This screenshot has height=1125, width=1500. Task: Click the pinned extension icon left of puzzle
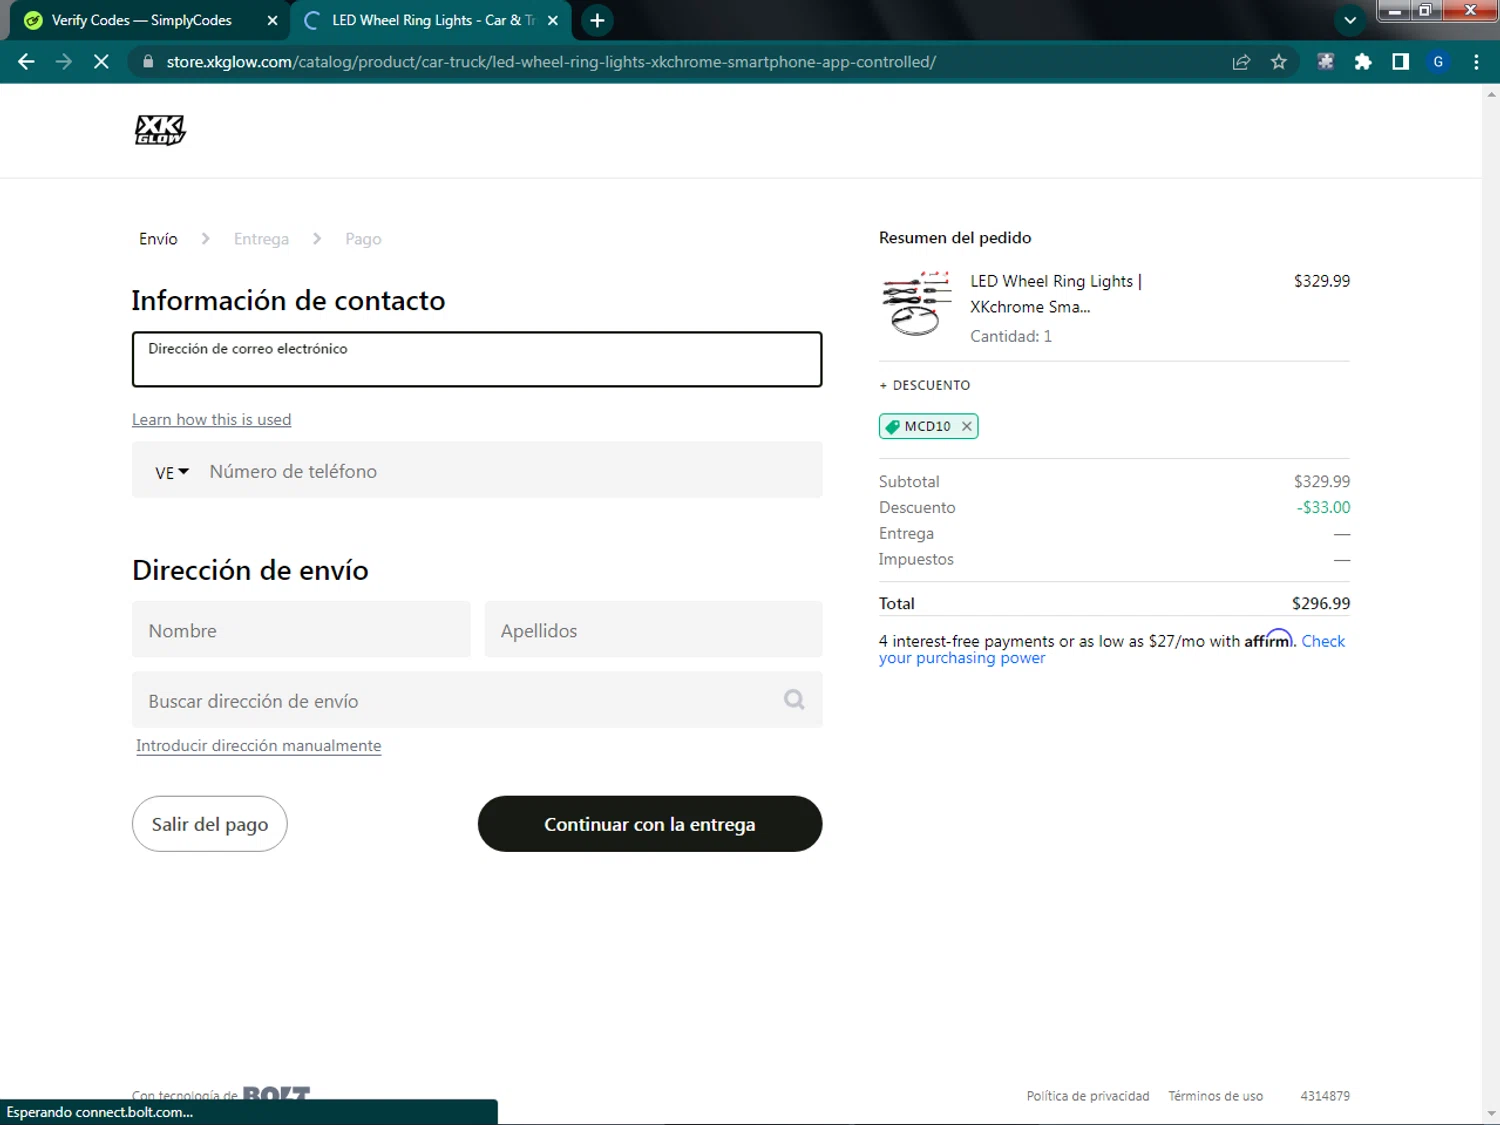[x=1325, y=62]
